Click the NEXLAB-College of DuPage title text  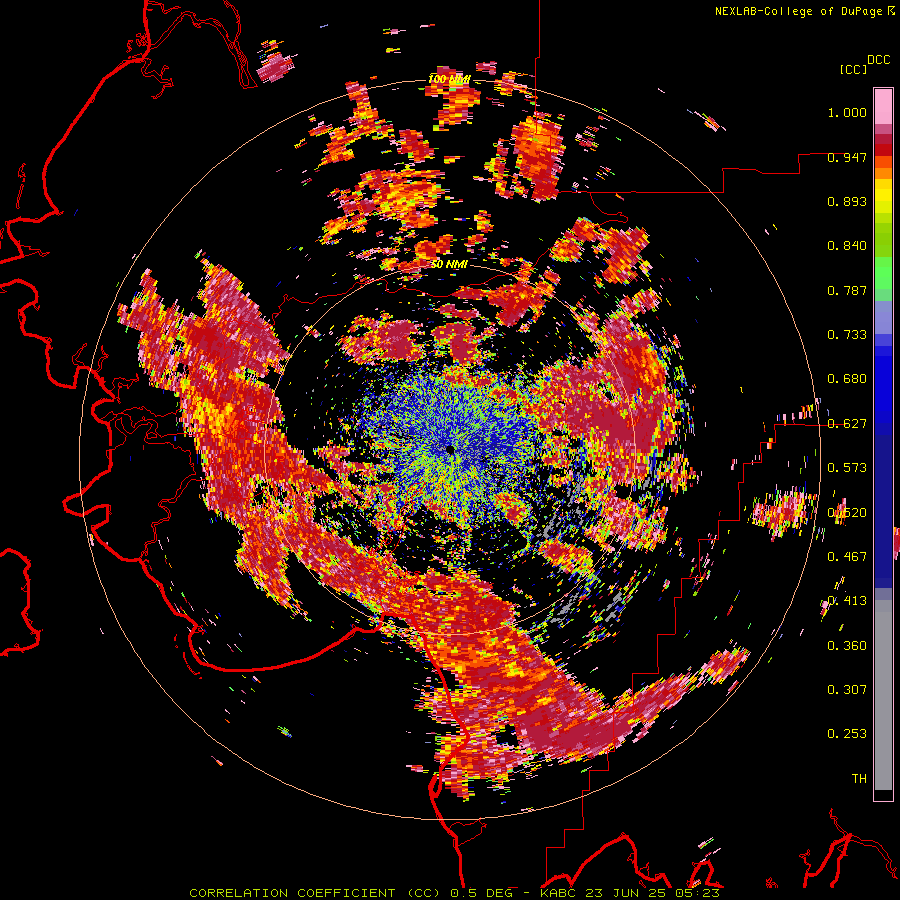click(x=798, y=11)
